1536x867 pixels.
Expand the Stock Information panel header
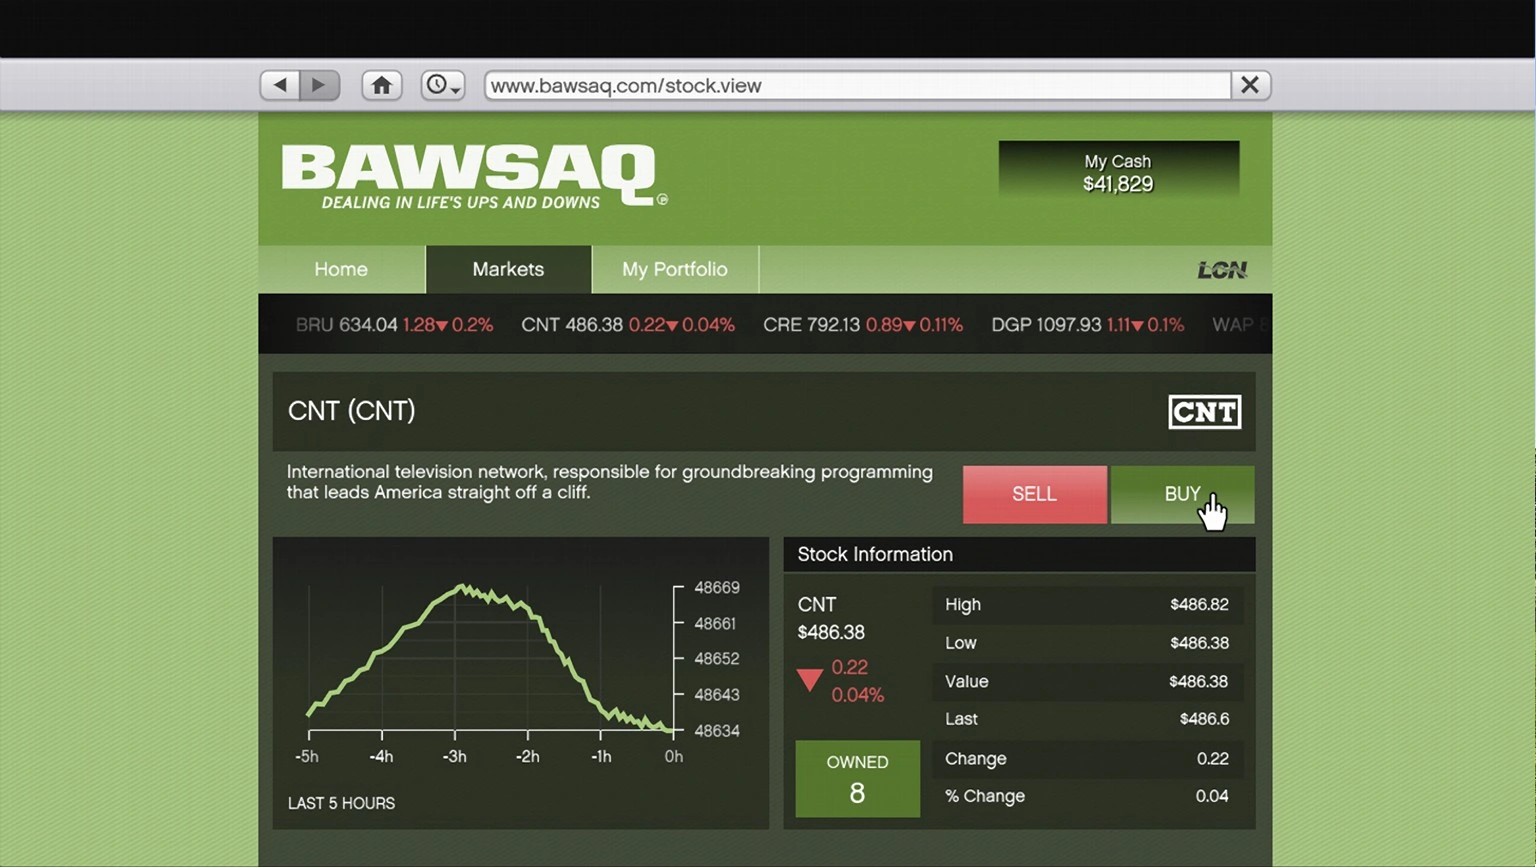pos(875,554)
